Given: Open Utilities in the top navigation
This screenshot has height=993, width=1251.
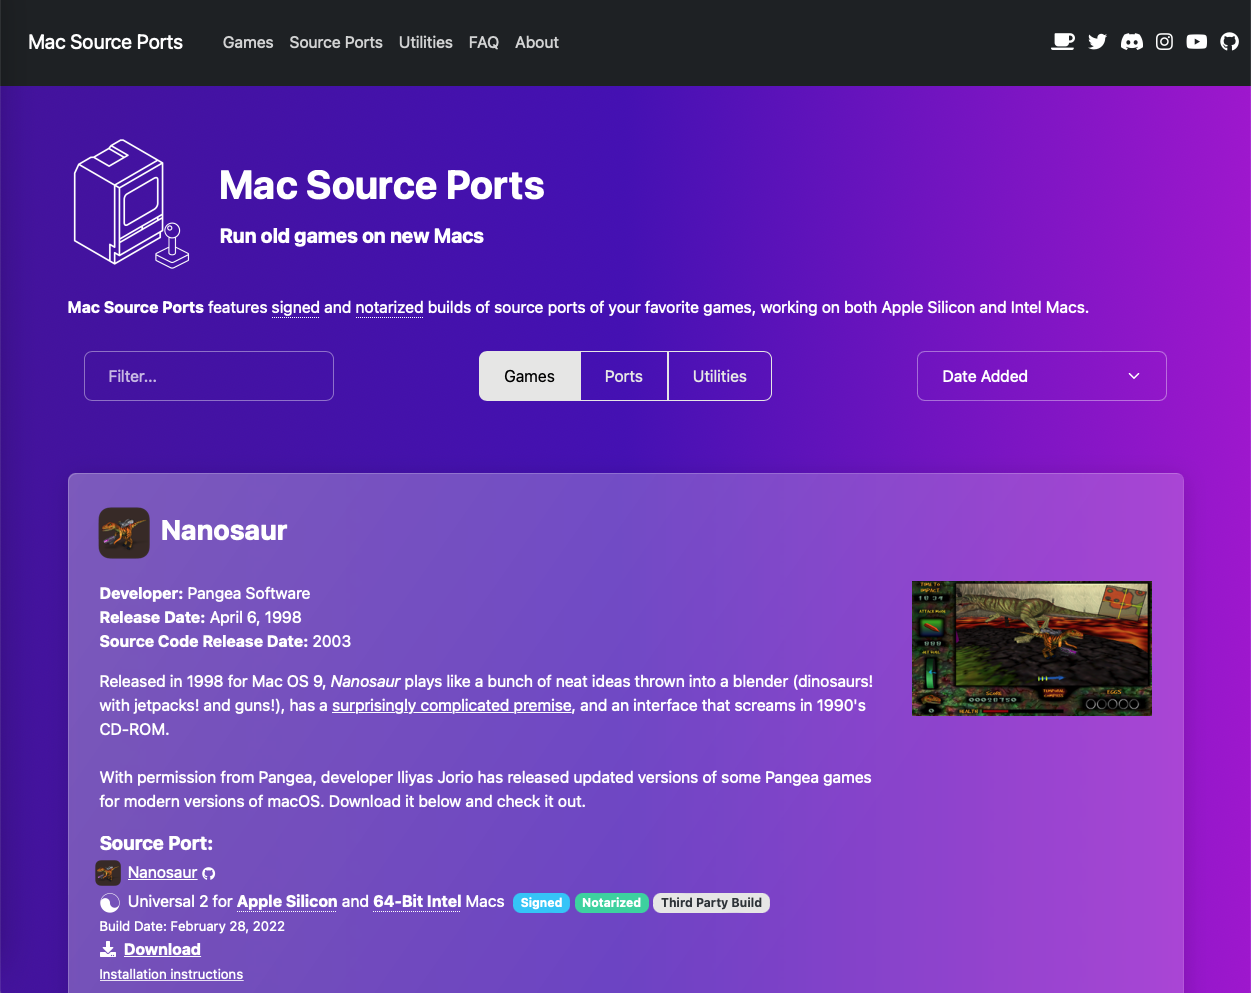Looking at the screenshot, I should (x=426, y=42).
